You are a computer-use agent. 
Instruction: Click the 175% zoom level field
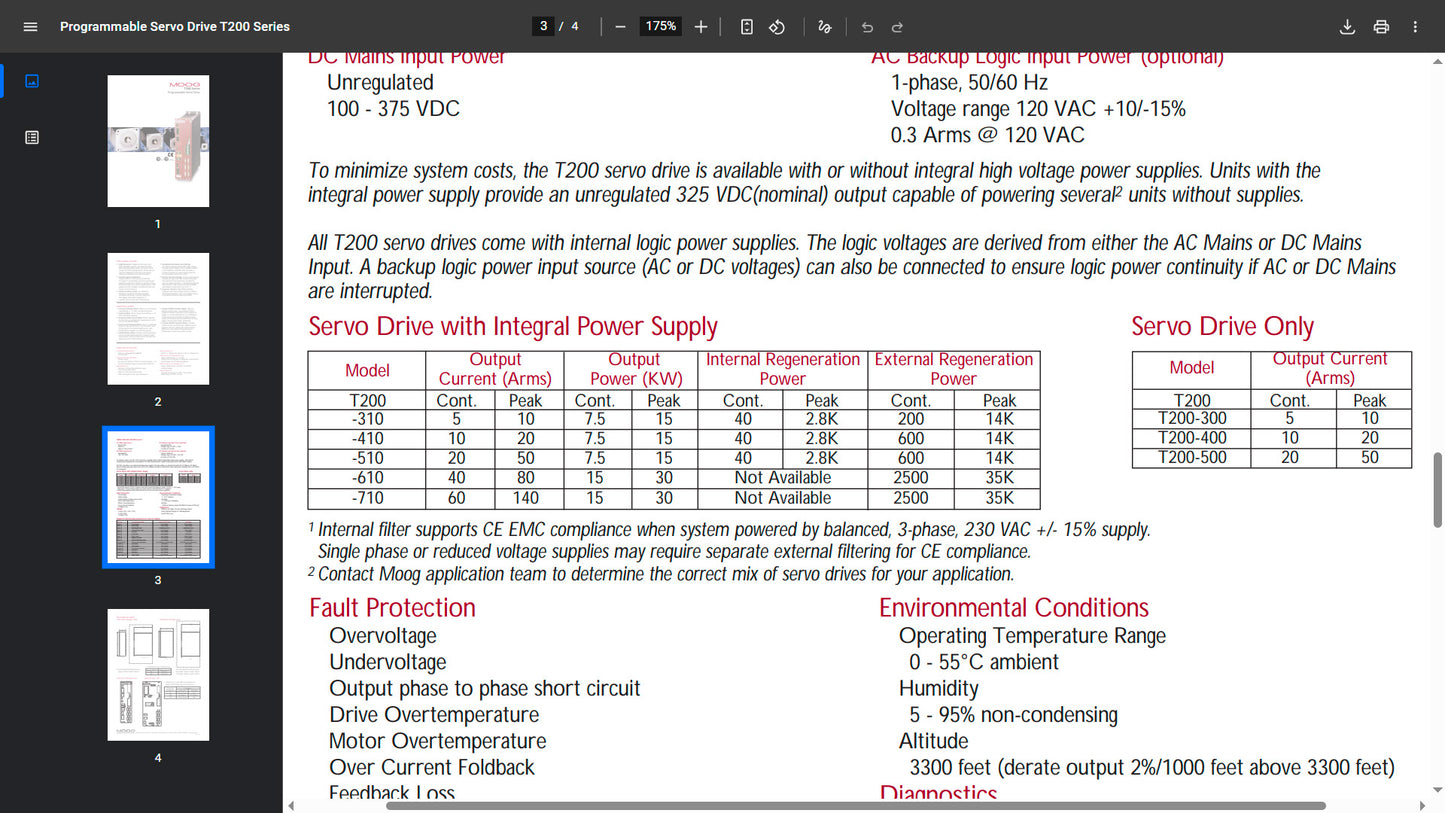point(660,27)
